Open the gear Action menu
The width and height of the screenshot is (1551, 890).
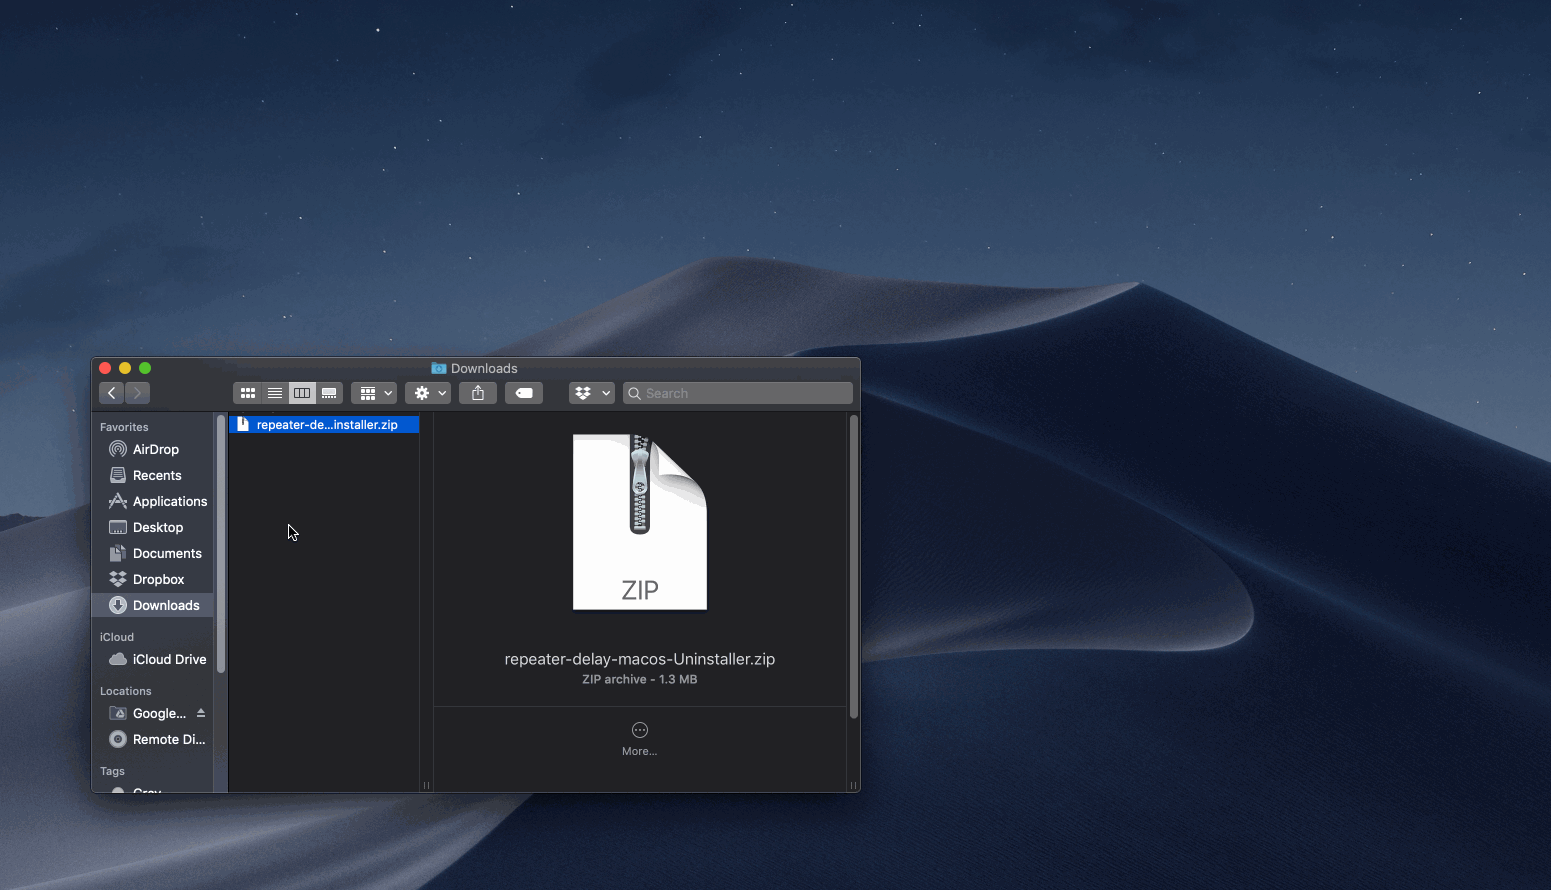click(428, 393)
